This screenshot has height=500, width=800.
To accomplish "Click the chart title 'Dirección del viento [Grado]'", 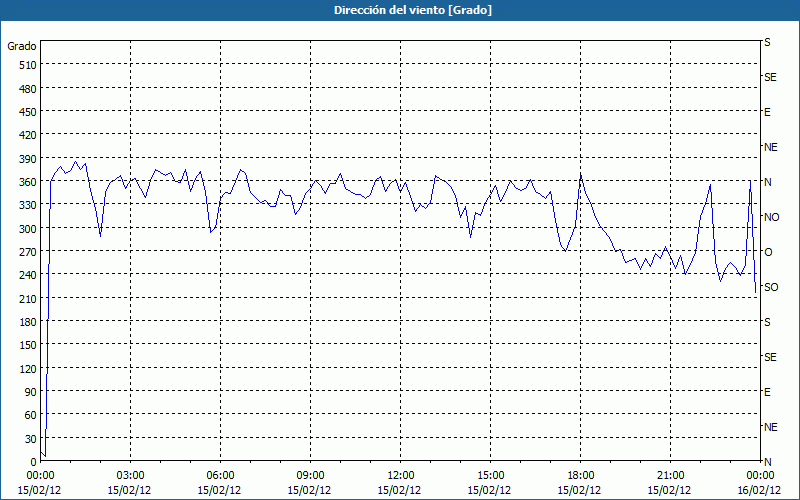I will coord(413,10).
